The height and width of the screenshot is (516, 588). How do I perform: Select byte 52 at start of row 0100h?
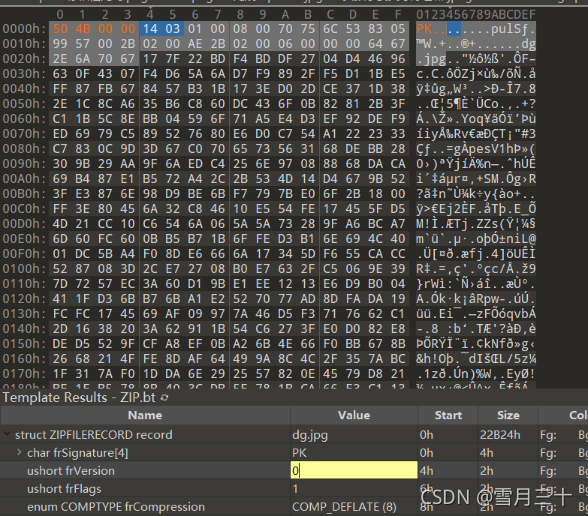tap(60, 269)
